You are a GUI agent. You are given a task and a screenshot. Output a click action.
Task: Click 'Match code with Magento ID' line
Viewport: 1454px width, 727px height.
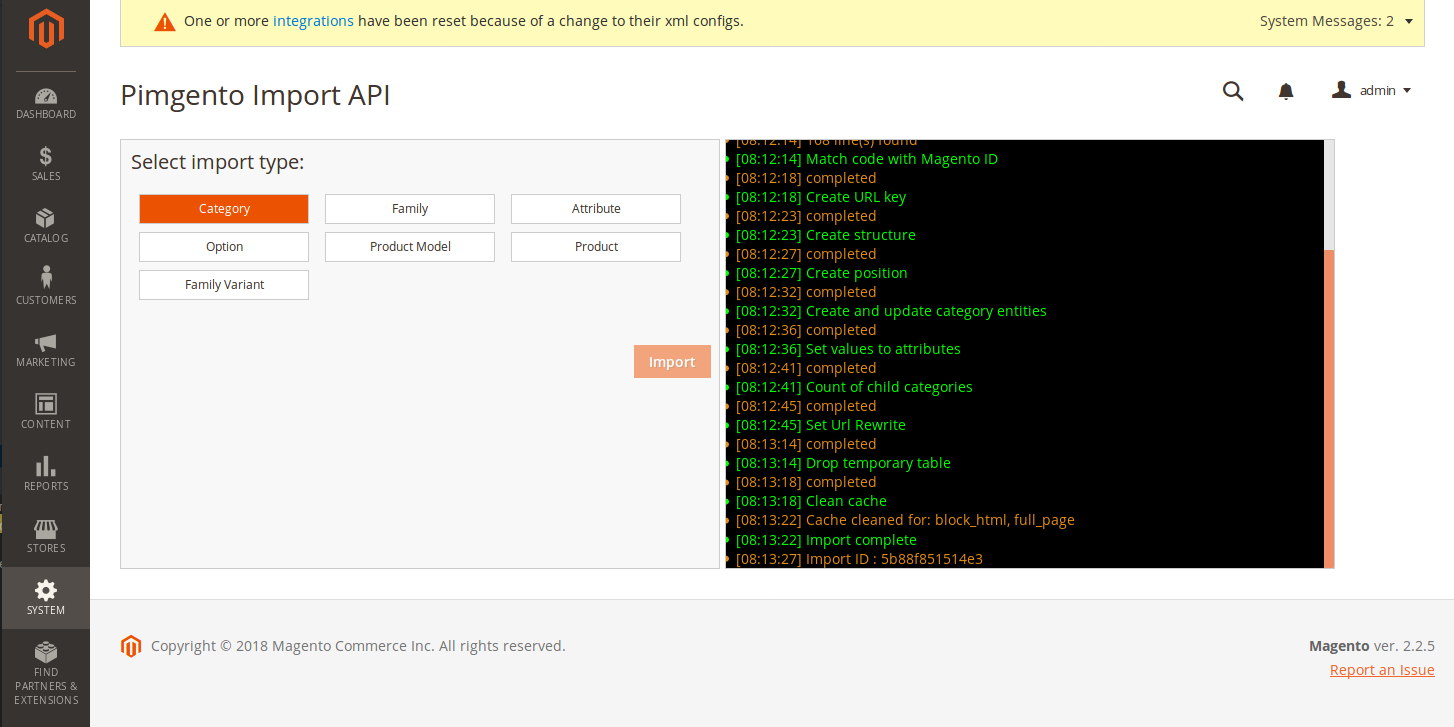(866, 159)
